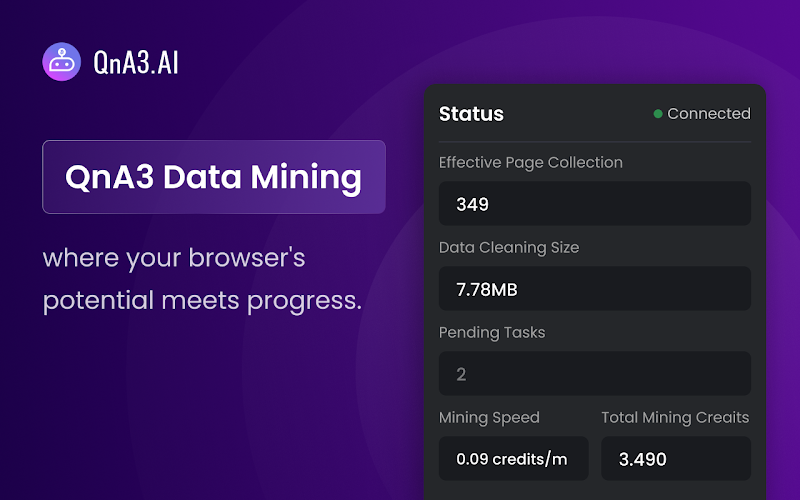Image resolution: width=800 pixels, height=500 pixels.
Task: Click the Total Mining Creaits label
Action: [675, 417]
